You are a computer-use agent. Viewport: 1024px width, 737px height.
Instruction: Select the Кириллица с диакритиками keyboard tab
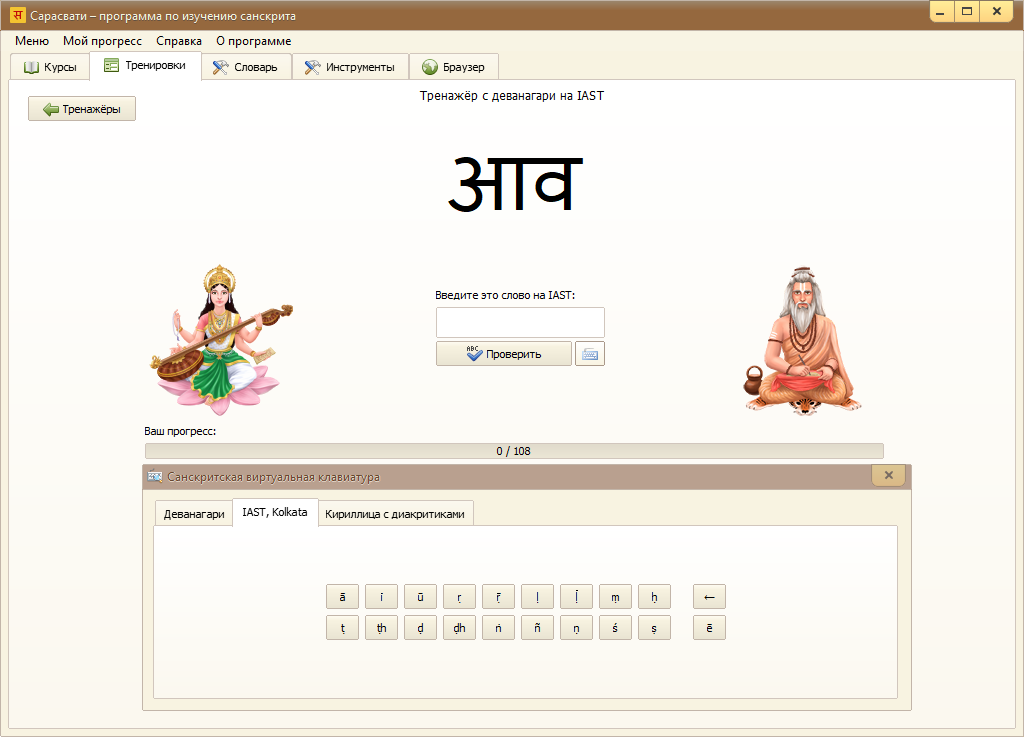(395, 514)
